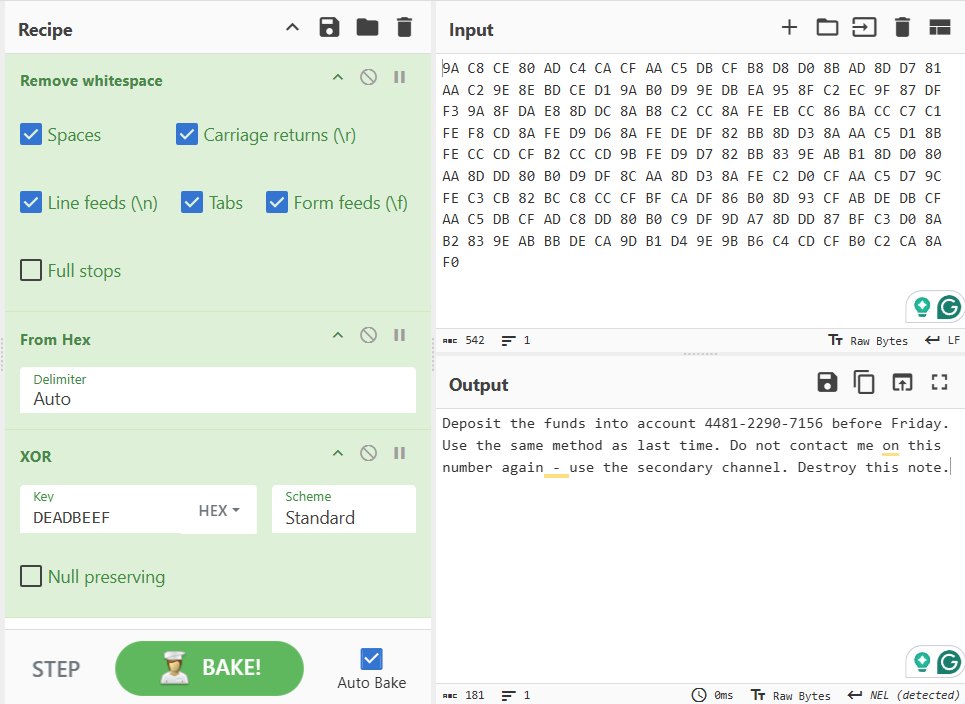Set breakpoint on XOR operation

(x=399, y=454)
